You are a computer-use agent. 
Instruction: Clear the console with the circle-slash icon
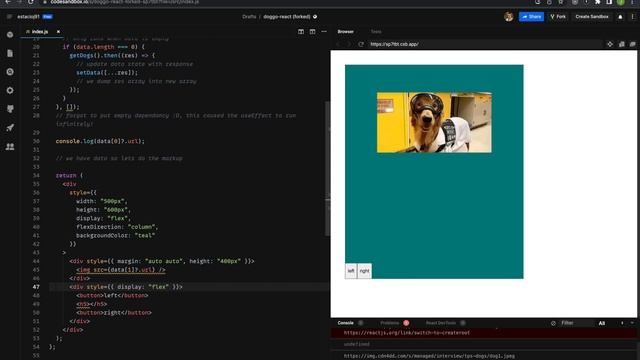[x=553, y=323]
